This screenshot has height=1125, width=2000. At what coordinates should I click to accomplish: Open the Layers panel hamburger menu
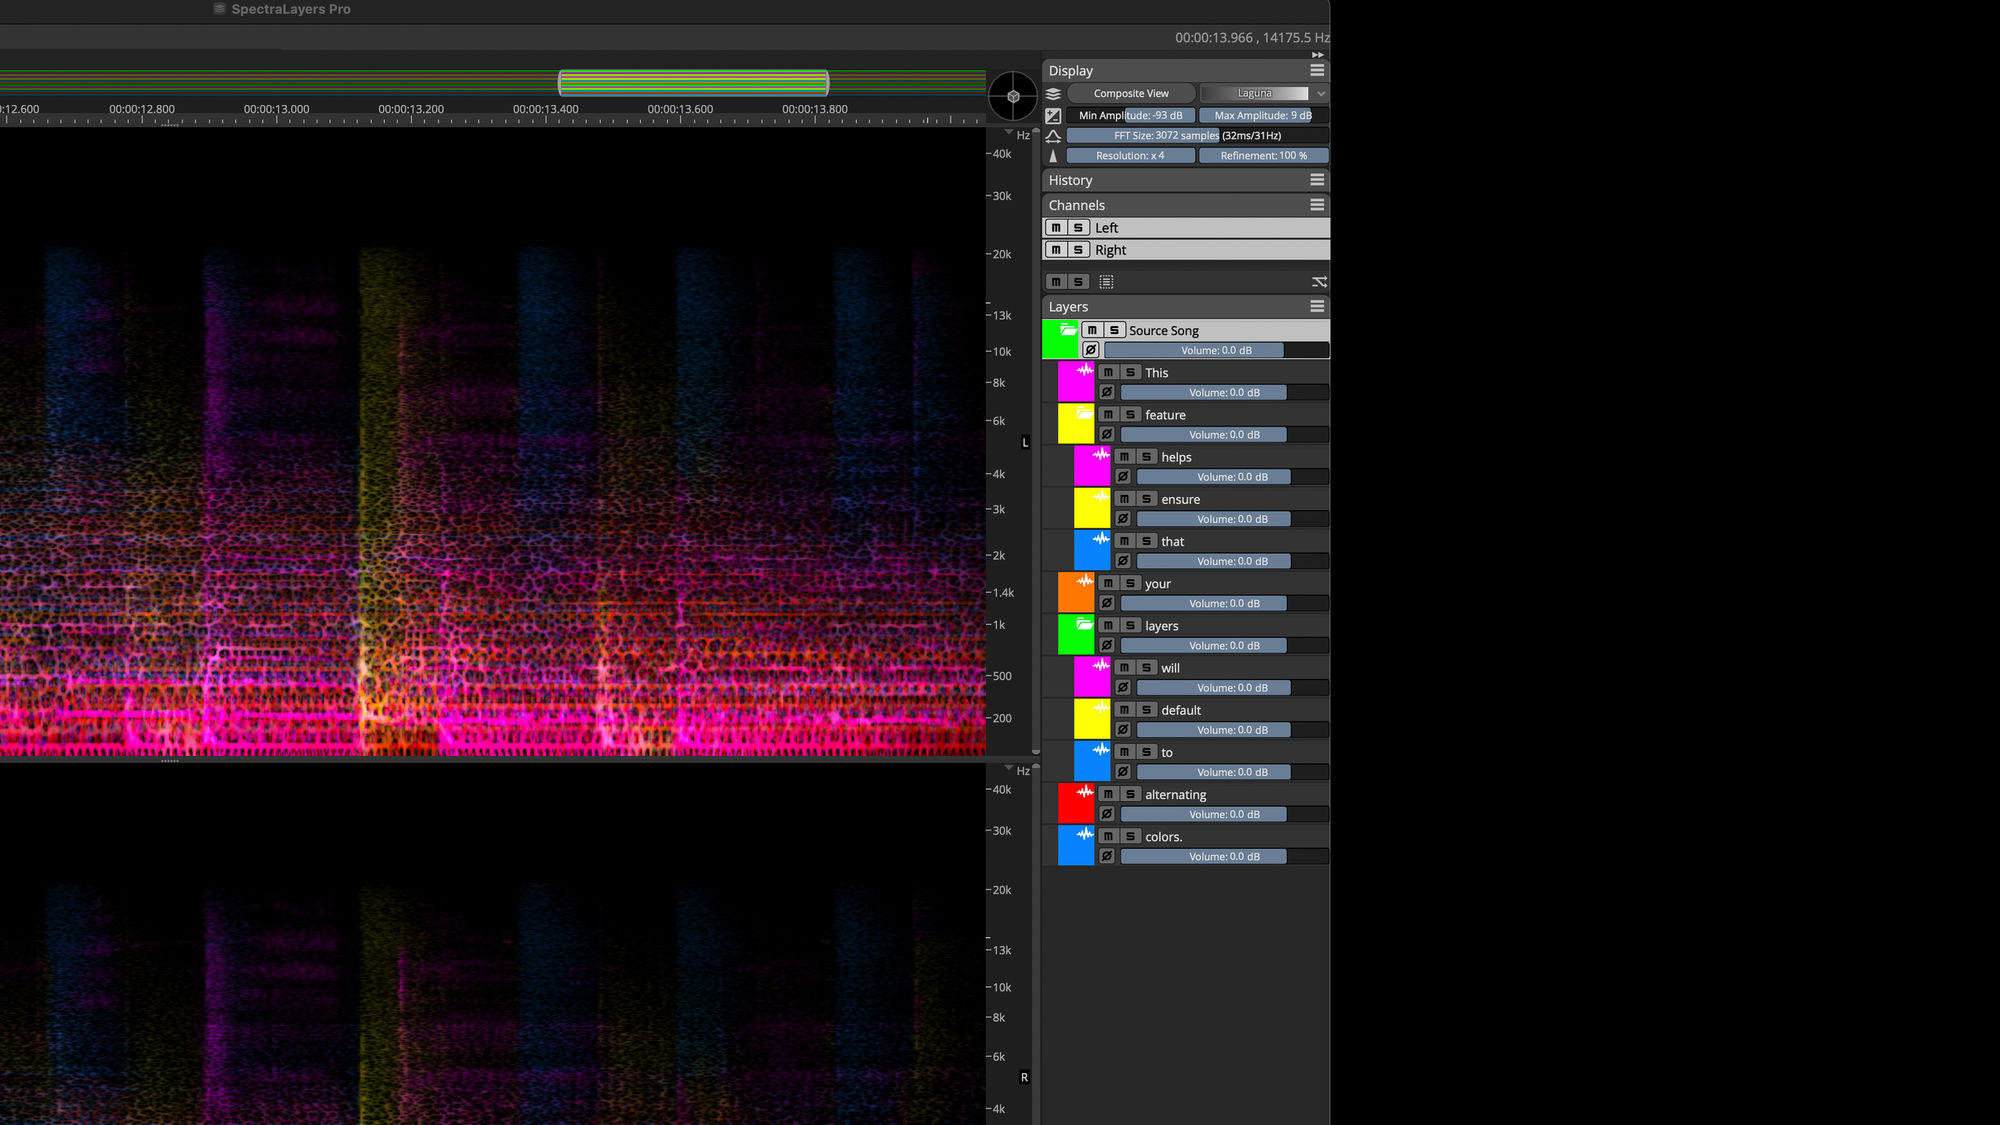(1317, 306)
